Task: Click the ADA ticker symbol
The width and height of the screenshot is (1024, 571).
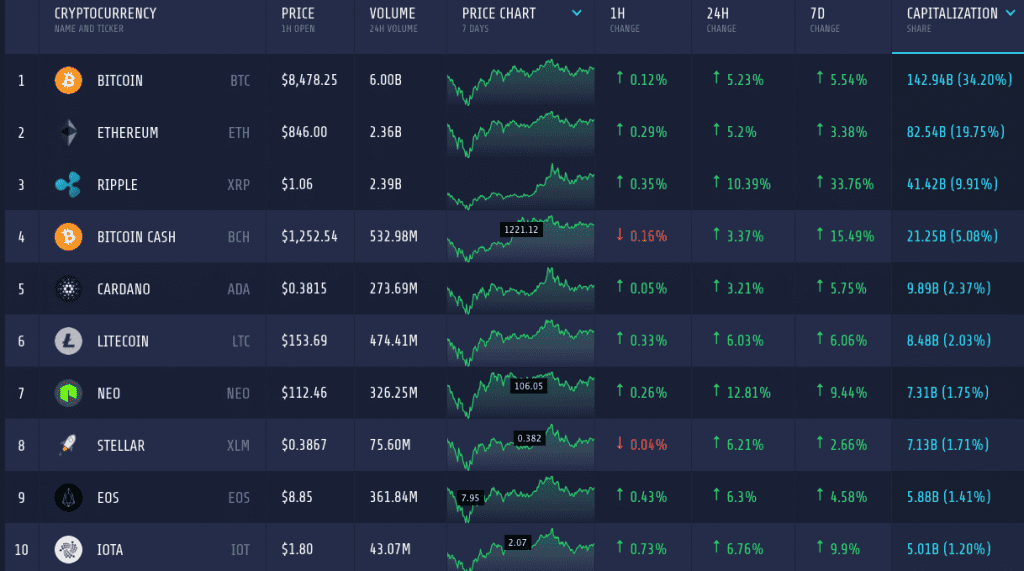Action: [238, 289]
